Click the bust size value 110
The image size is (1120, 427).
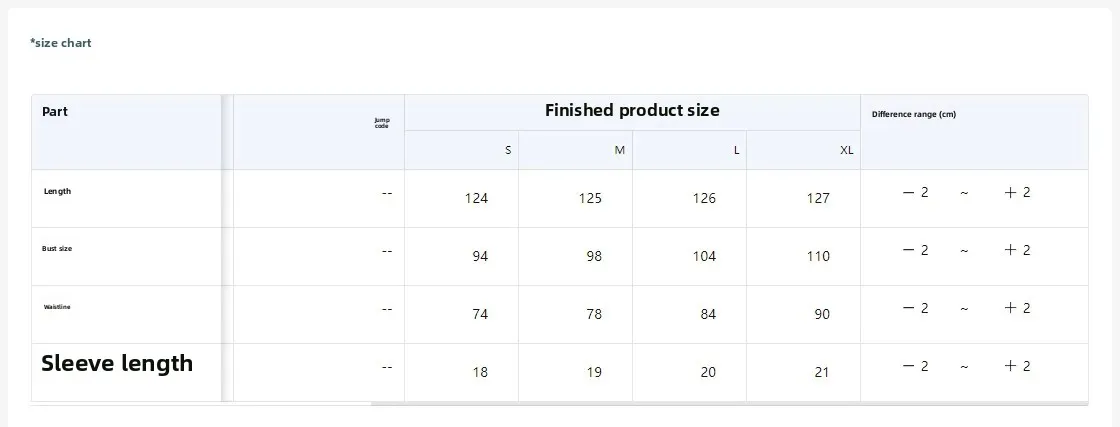pyautogui.click(x=818, y=256)
